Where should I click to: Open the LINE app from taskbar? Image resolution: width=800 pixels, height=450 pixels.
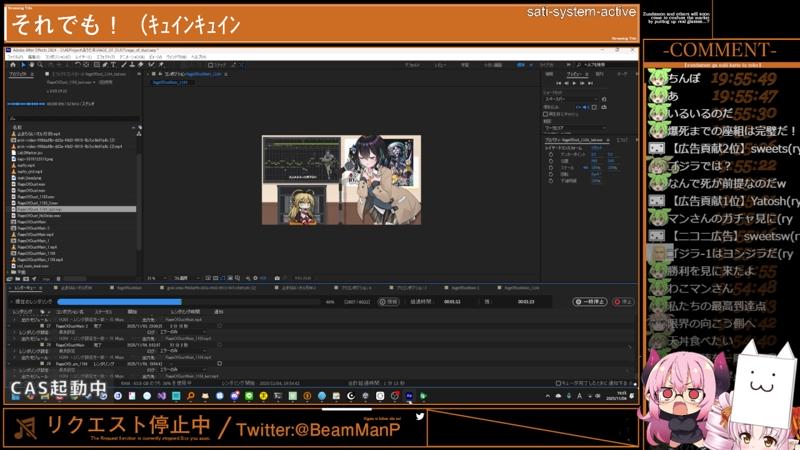click(x=249, y=396)
